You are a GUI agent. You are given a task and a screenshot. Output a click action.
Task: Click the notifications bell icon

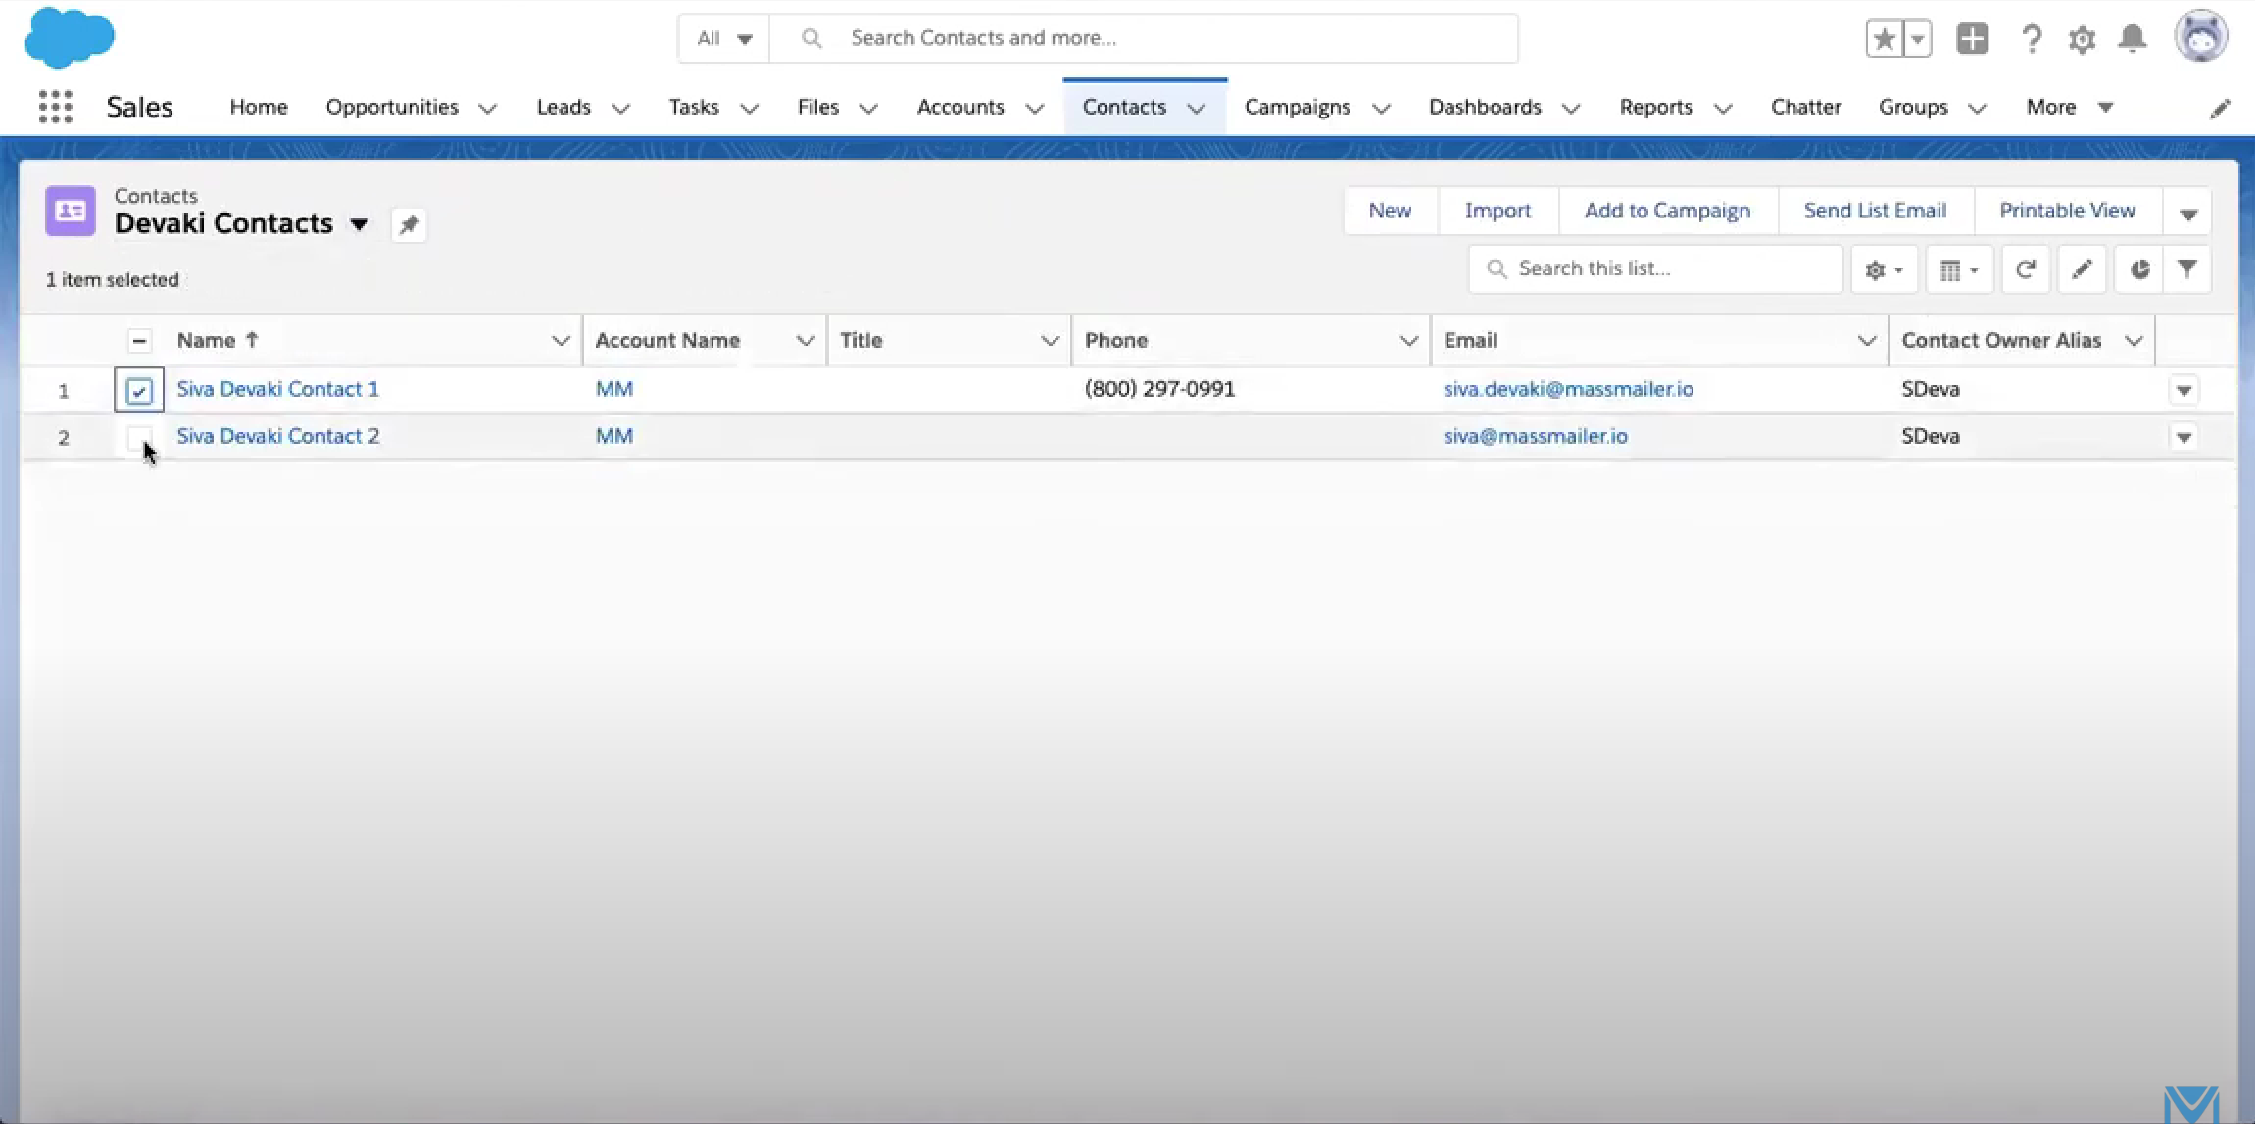click(x=2132, y=39)
